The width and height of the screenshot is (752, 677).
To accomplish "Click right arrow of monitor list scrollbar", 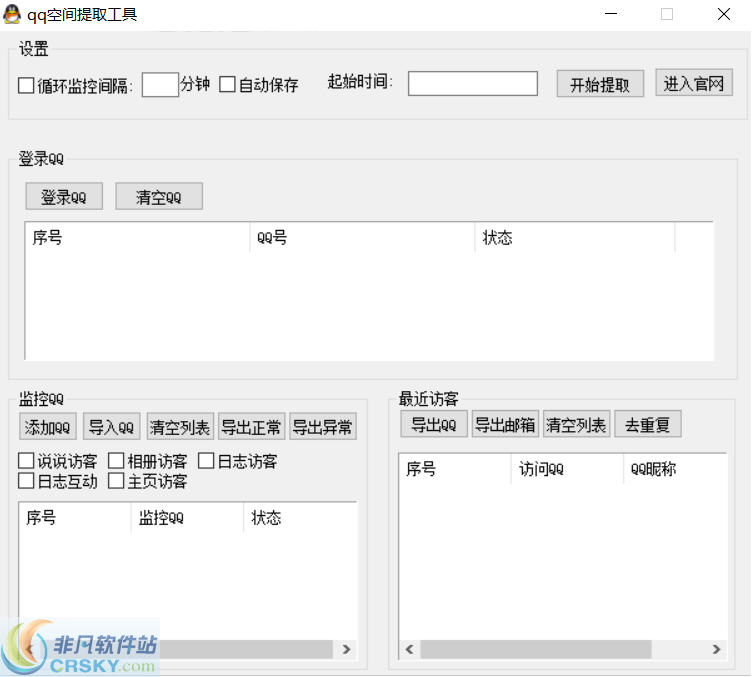I will [x=346, y=649].
